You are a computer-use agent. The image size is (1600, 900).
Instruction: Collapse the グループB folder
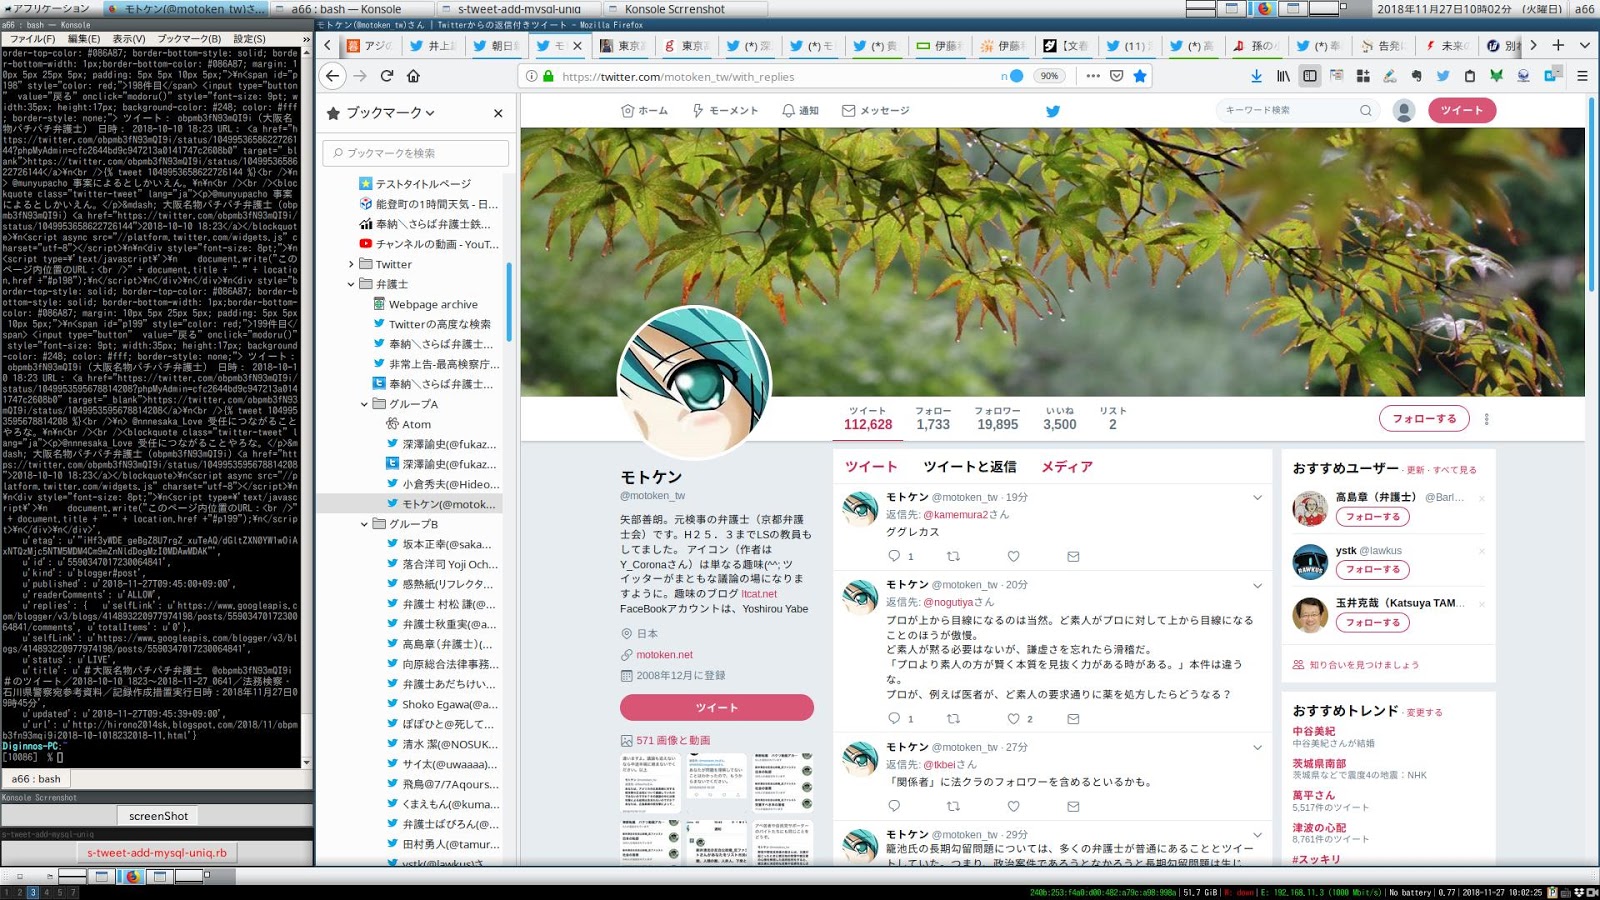pyautogui.click(x=364, y=524)
